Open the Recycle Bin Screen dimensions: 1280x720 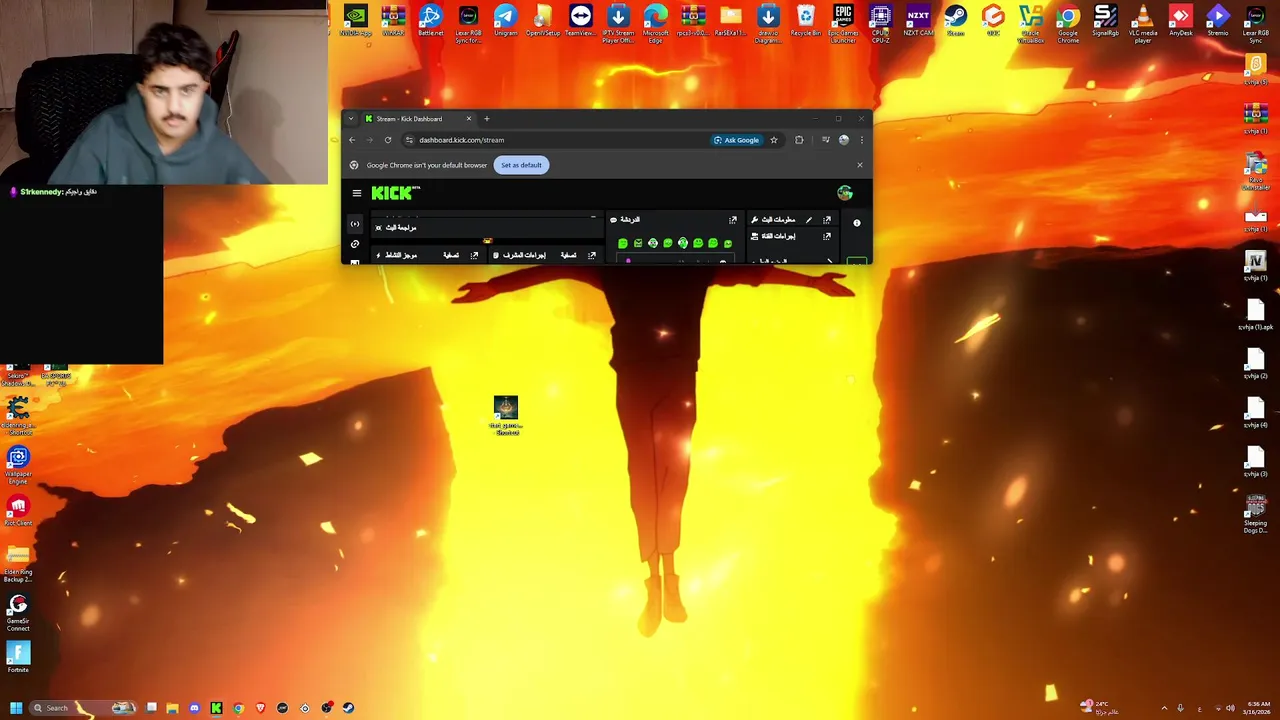coord(805,22)
